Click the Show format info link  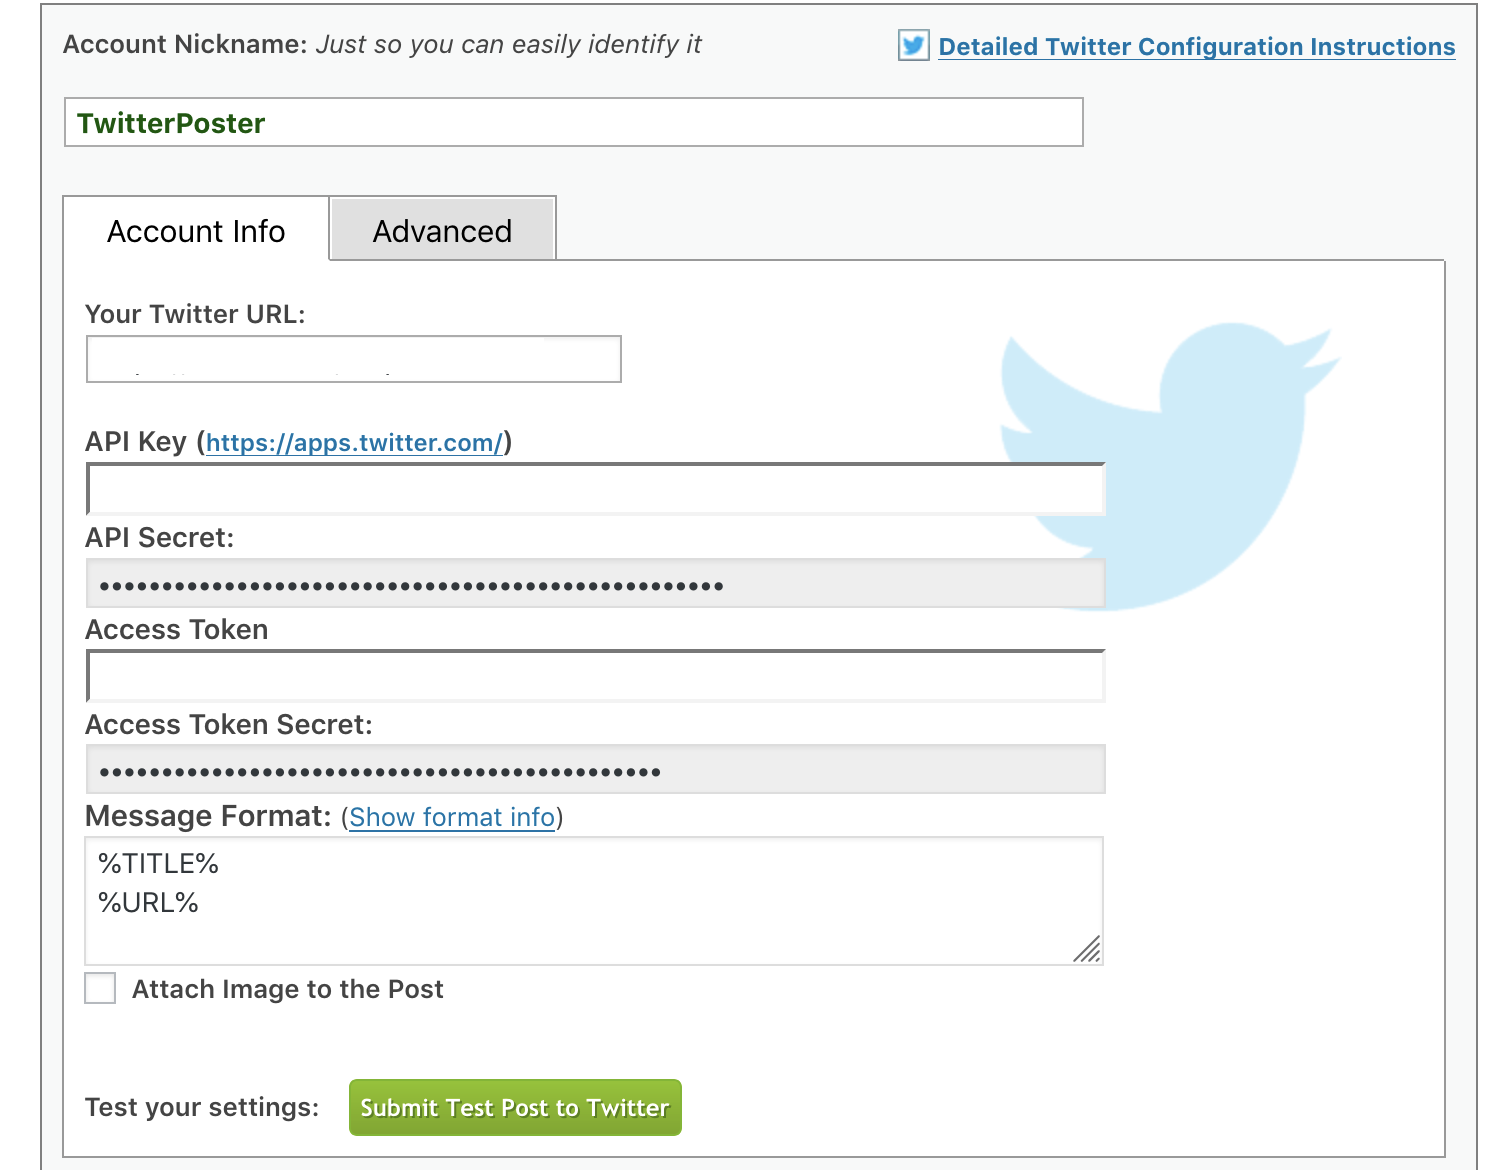point(452,818)
